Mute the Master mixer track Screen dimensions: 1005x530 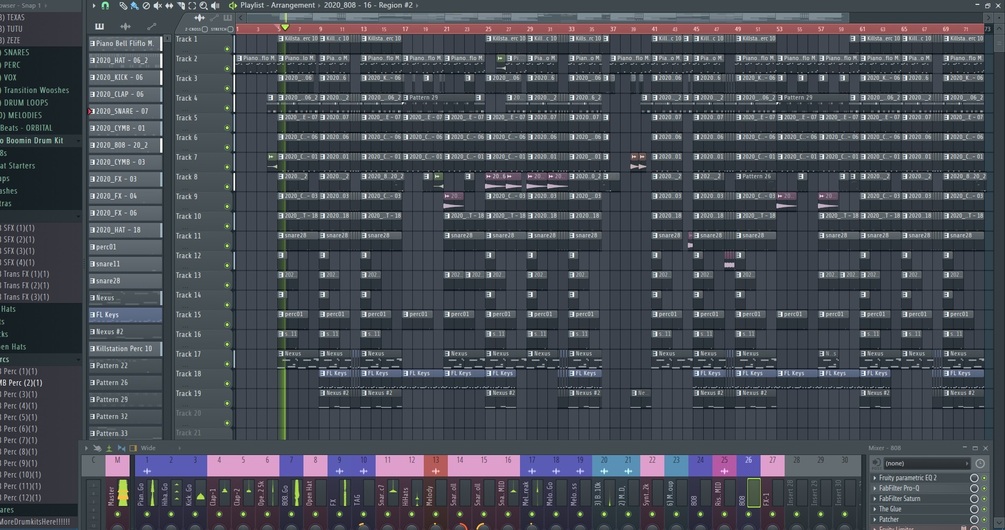click(x=117, y=515)
